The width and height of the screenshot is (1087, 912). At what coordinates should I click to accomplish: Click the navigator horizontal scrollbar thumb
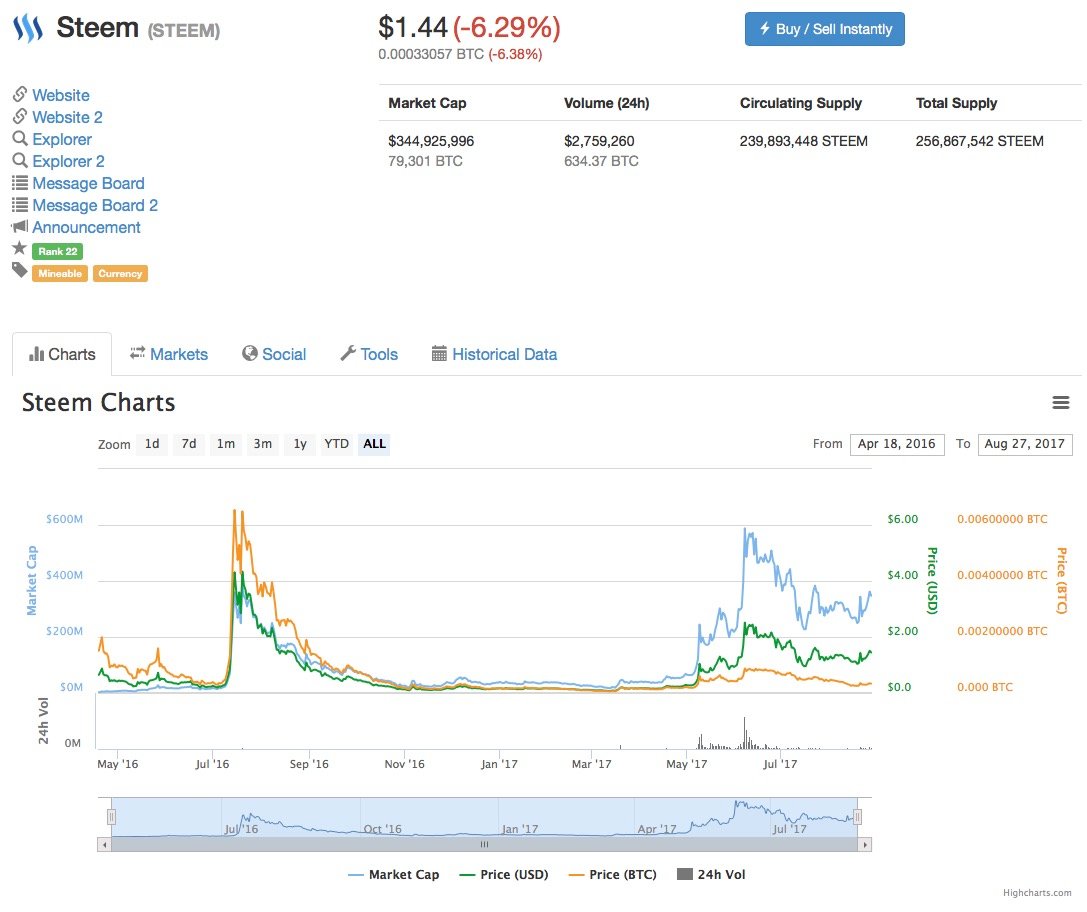click(x=485, y=845)
